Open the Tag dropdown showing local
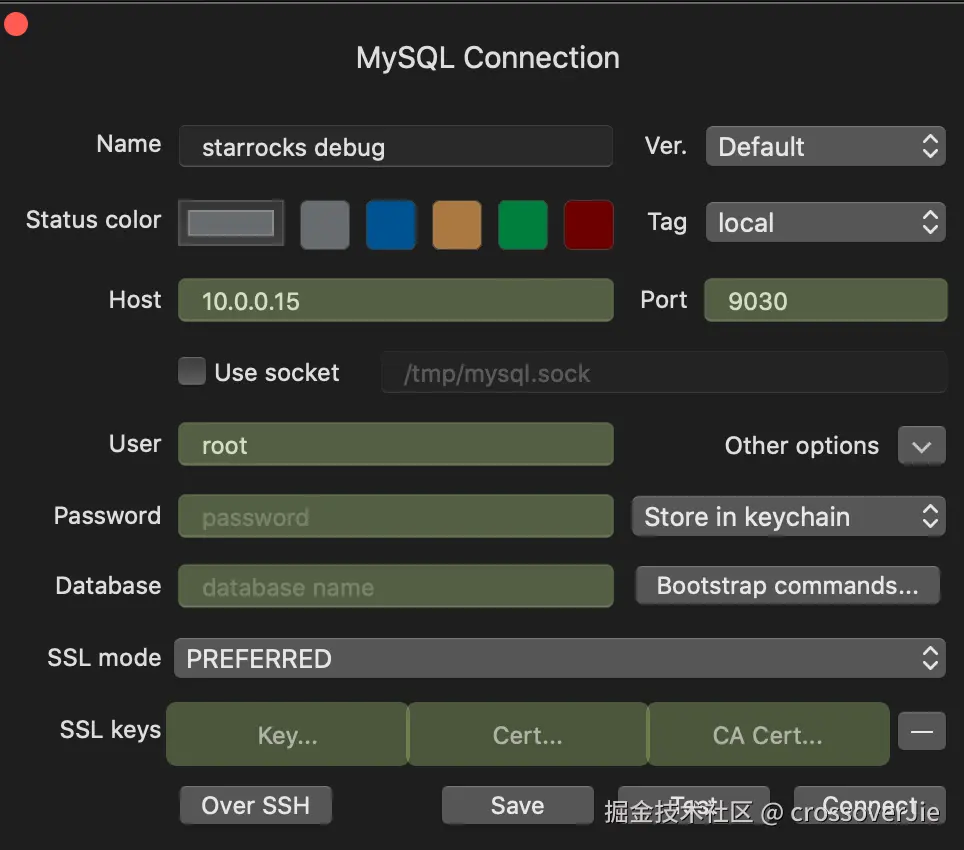 point(825,222)
